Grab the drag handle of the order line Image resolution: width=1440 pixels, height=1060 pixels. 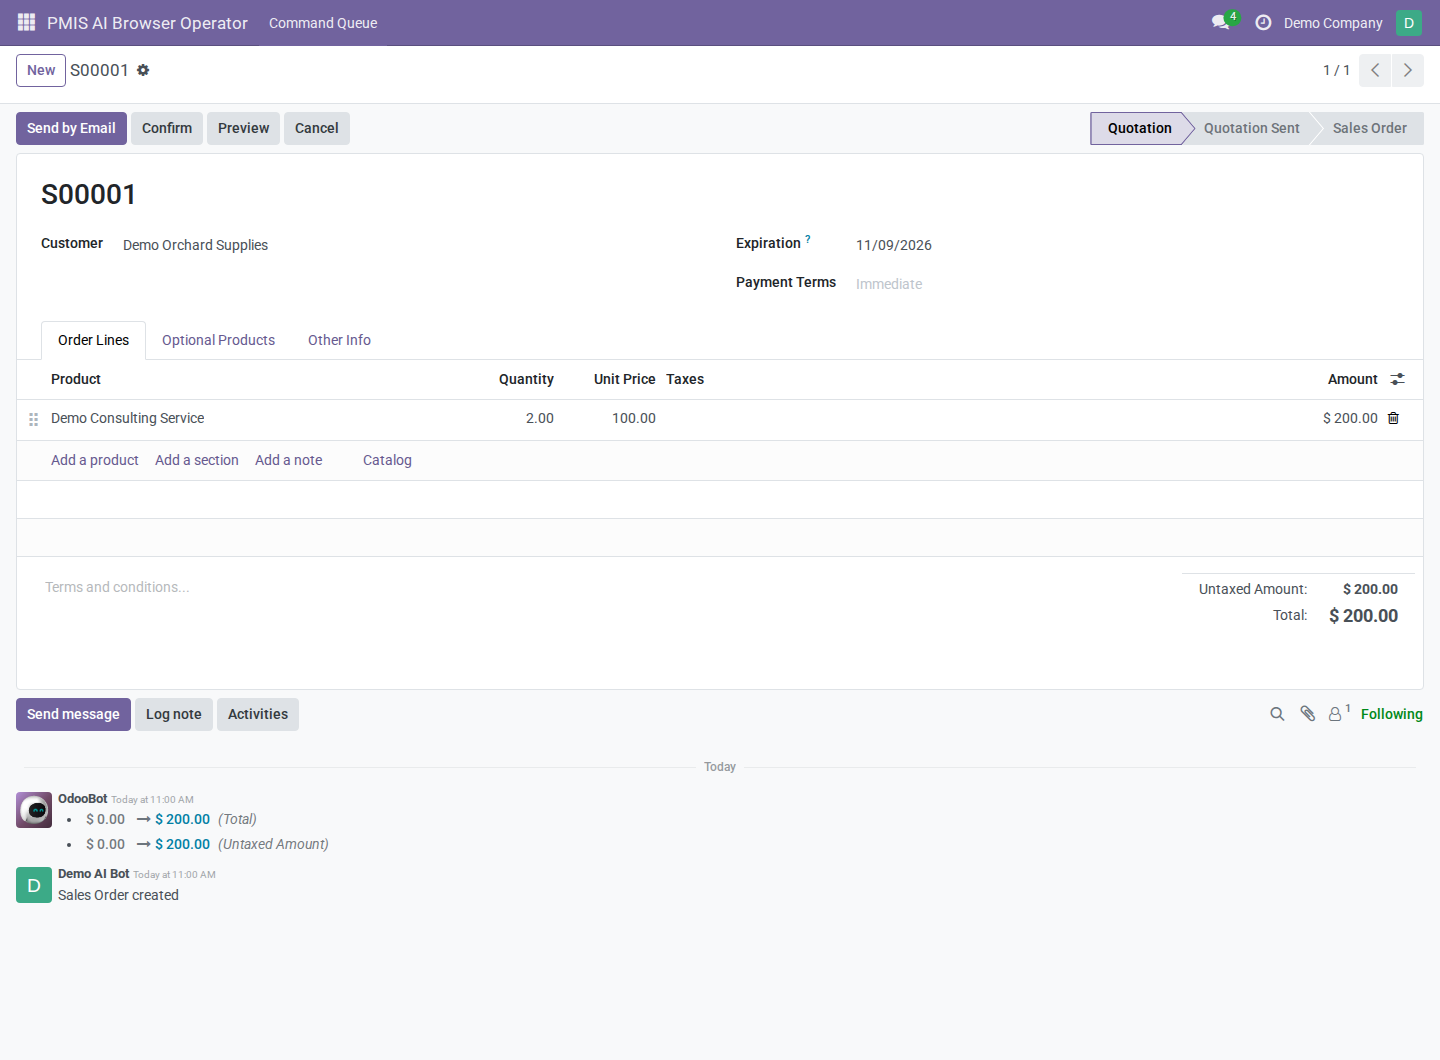point(33,419)
